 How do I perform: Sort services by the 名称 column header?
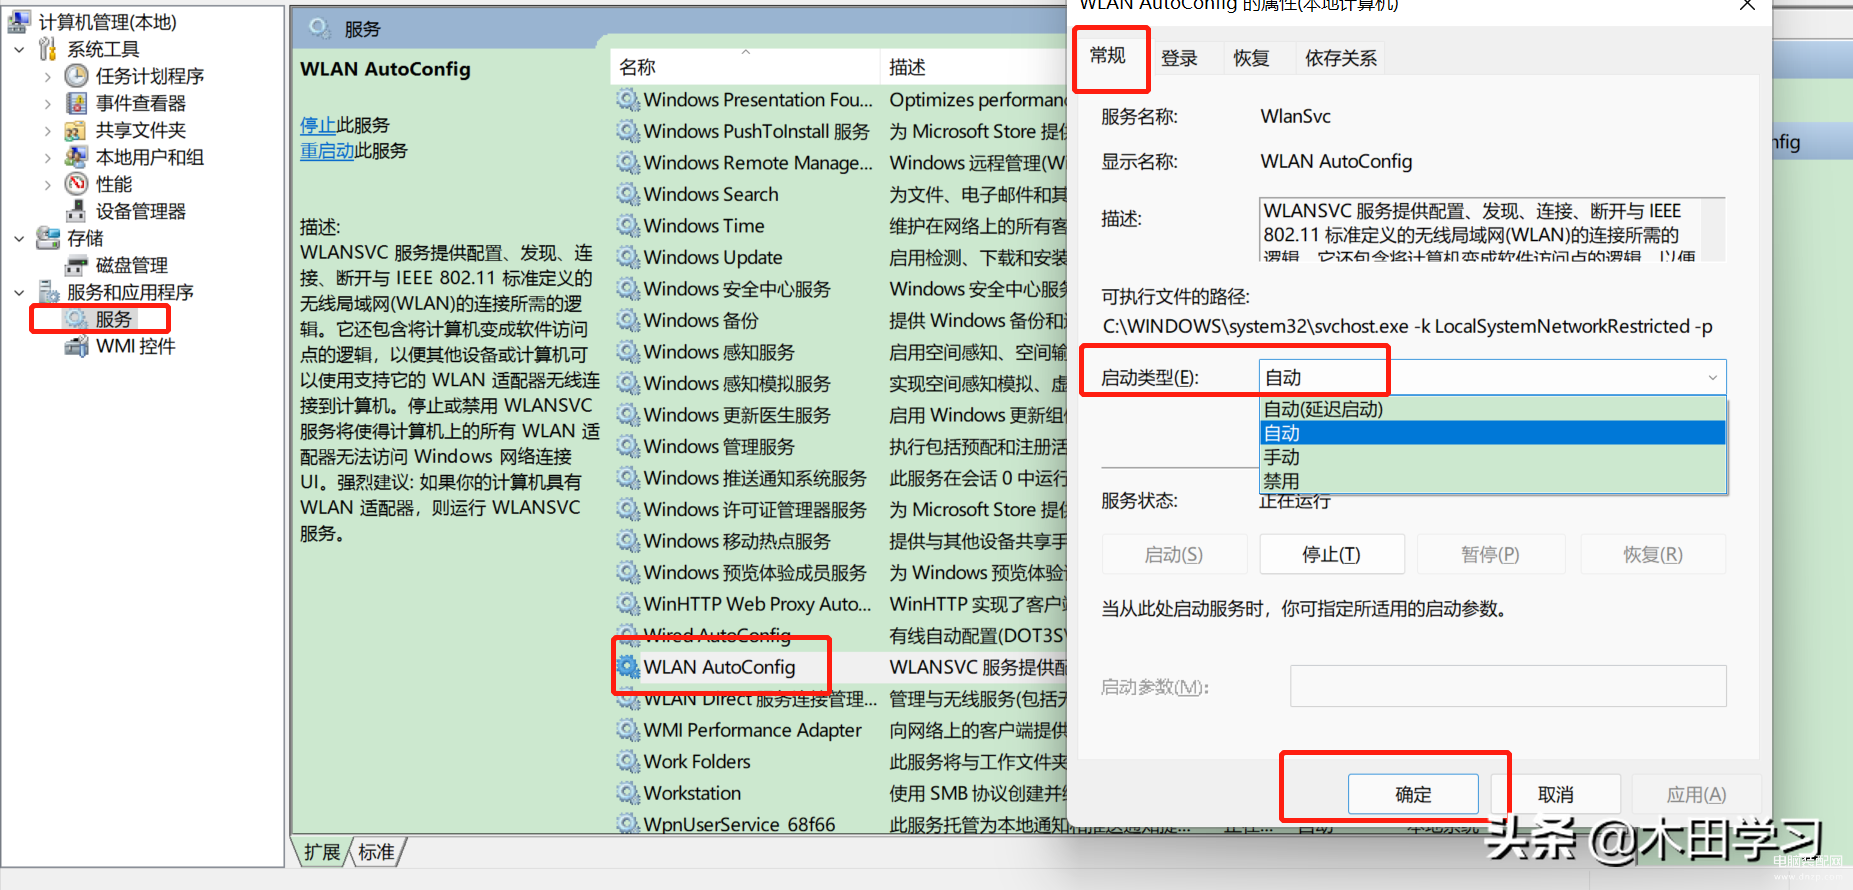(x=745, y=67)
